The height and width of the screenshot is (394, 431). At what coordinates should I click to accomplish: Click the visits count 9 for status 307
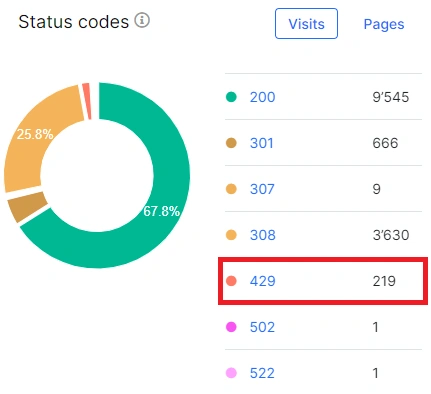tap(376, 189)
